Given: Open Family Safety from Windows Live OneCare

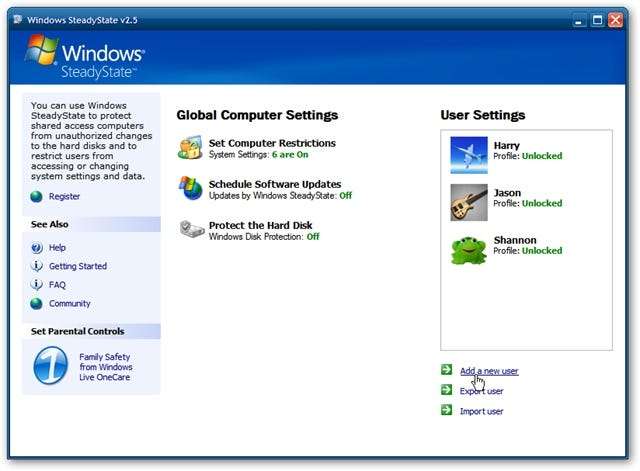Looking at the screenshot, I should tap(106, 367).
